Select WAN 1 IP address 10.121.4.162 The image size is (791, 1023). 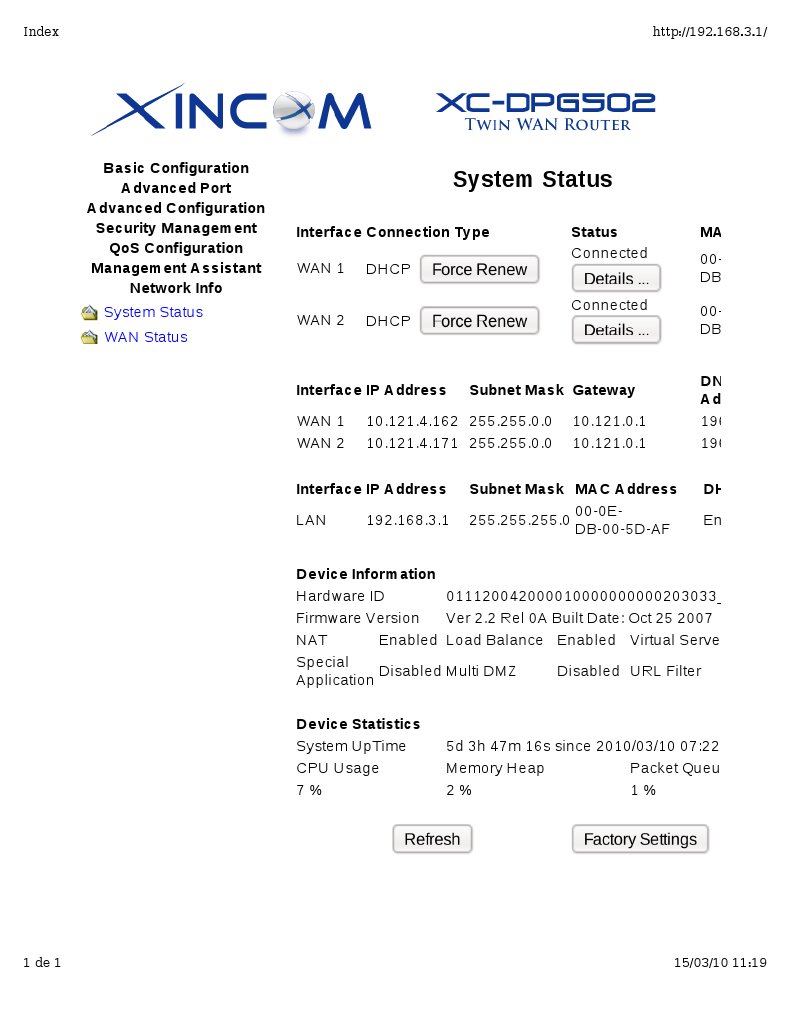412,421
